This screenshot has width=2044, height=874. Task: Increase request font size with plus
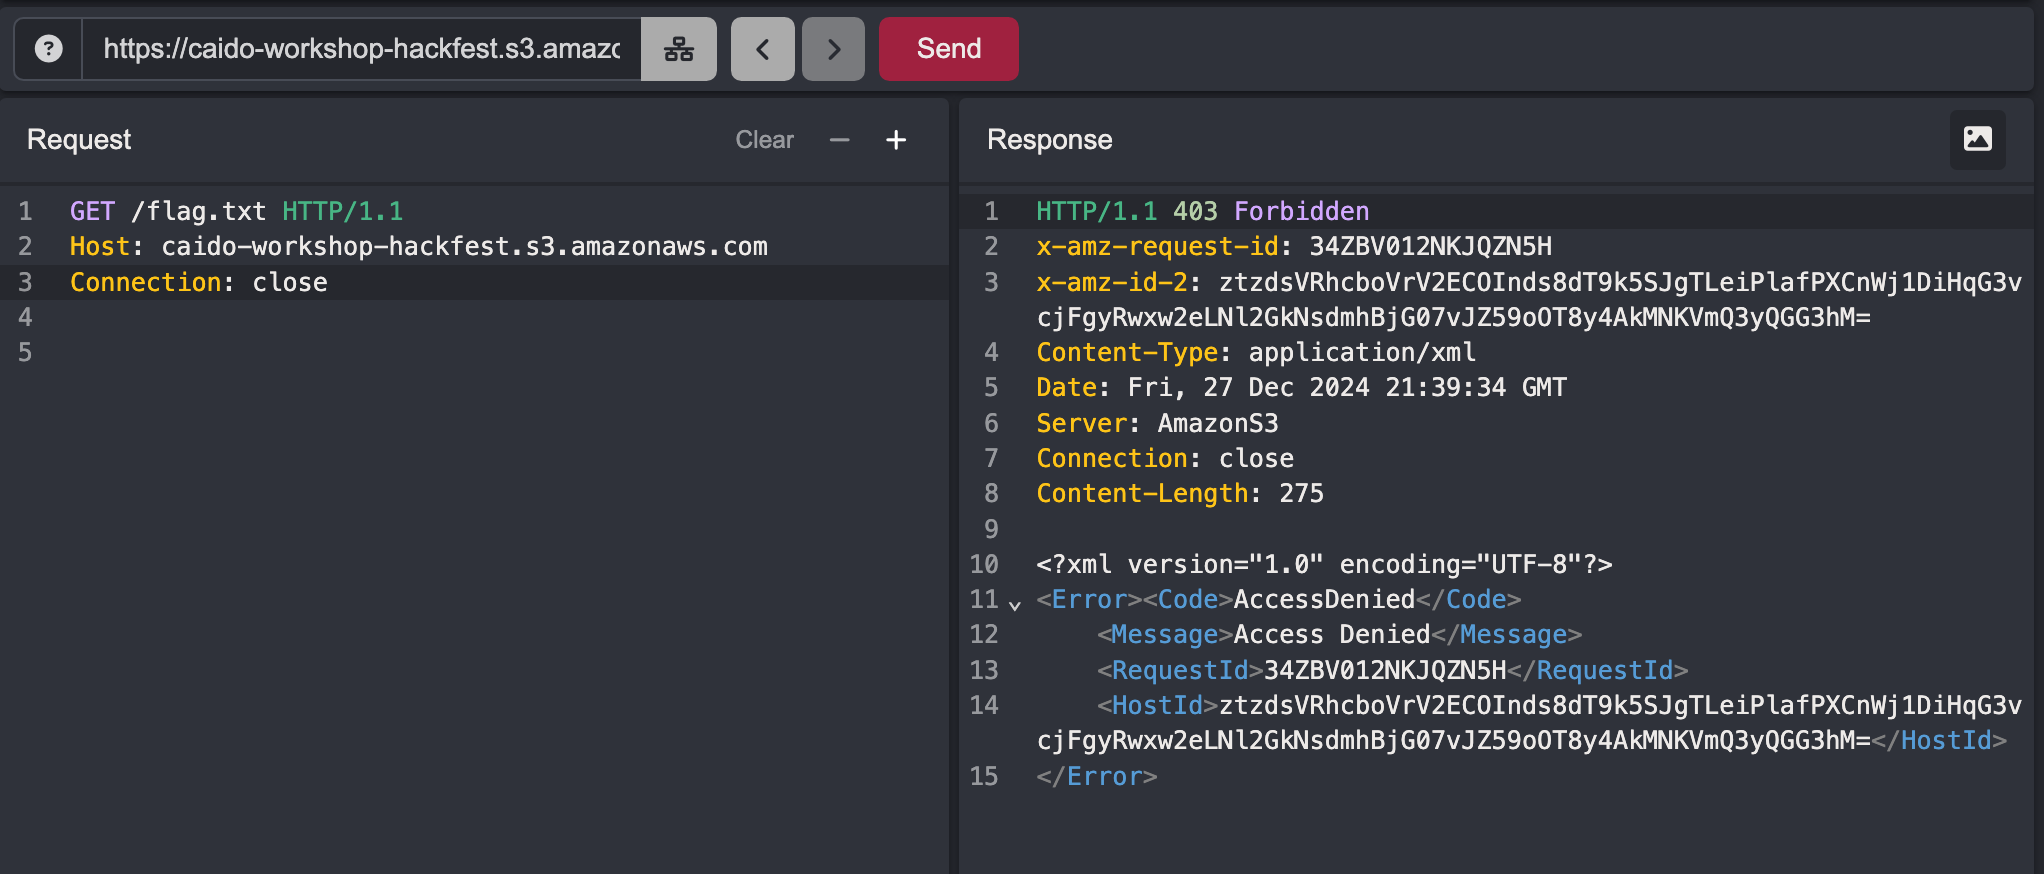tap(896, 140)
